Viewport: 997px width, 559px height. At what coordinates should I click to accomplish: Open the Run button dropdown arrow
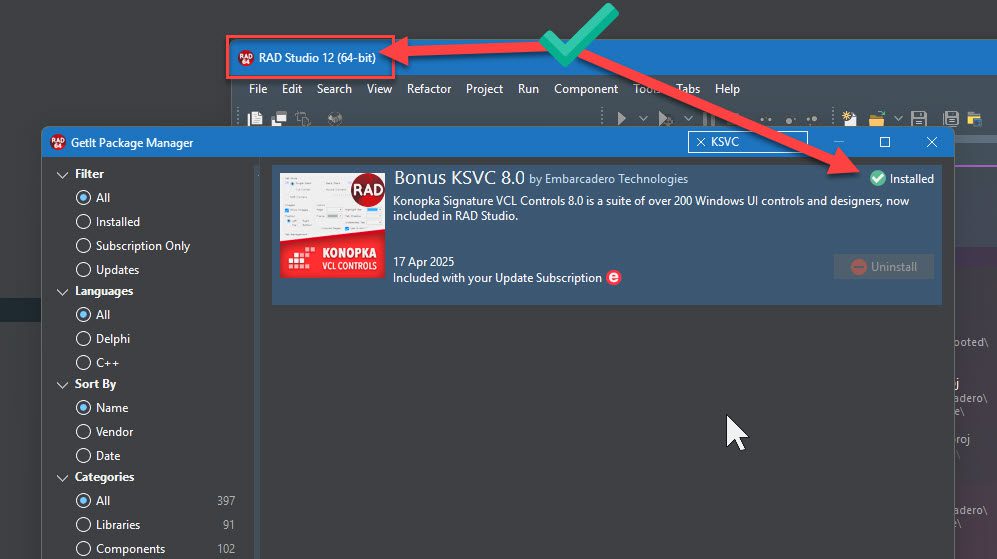643,119
